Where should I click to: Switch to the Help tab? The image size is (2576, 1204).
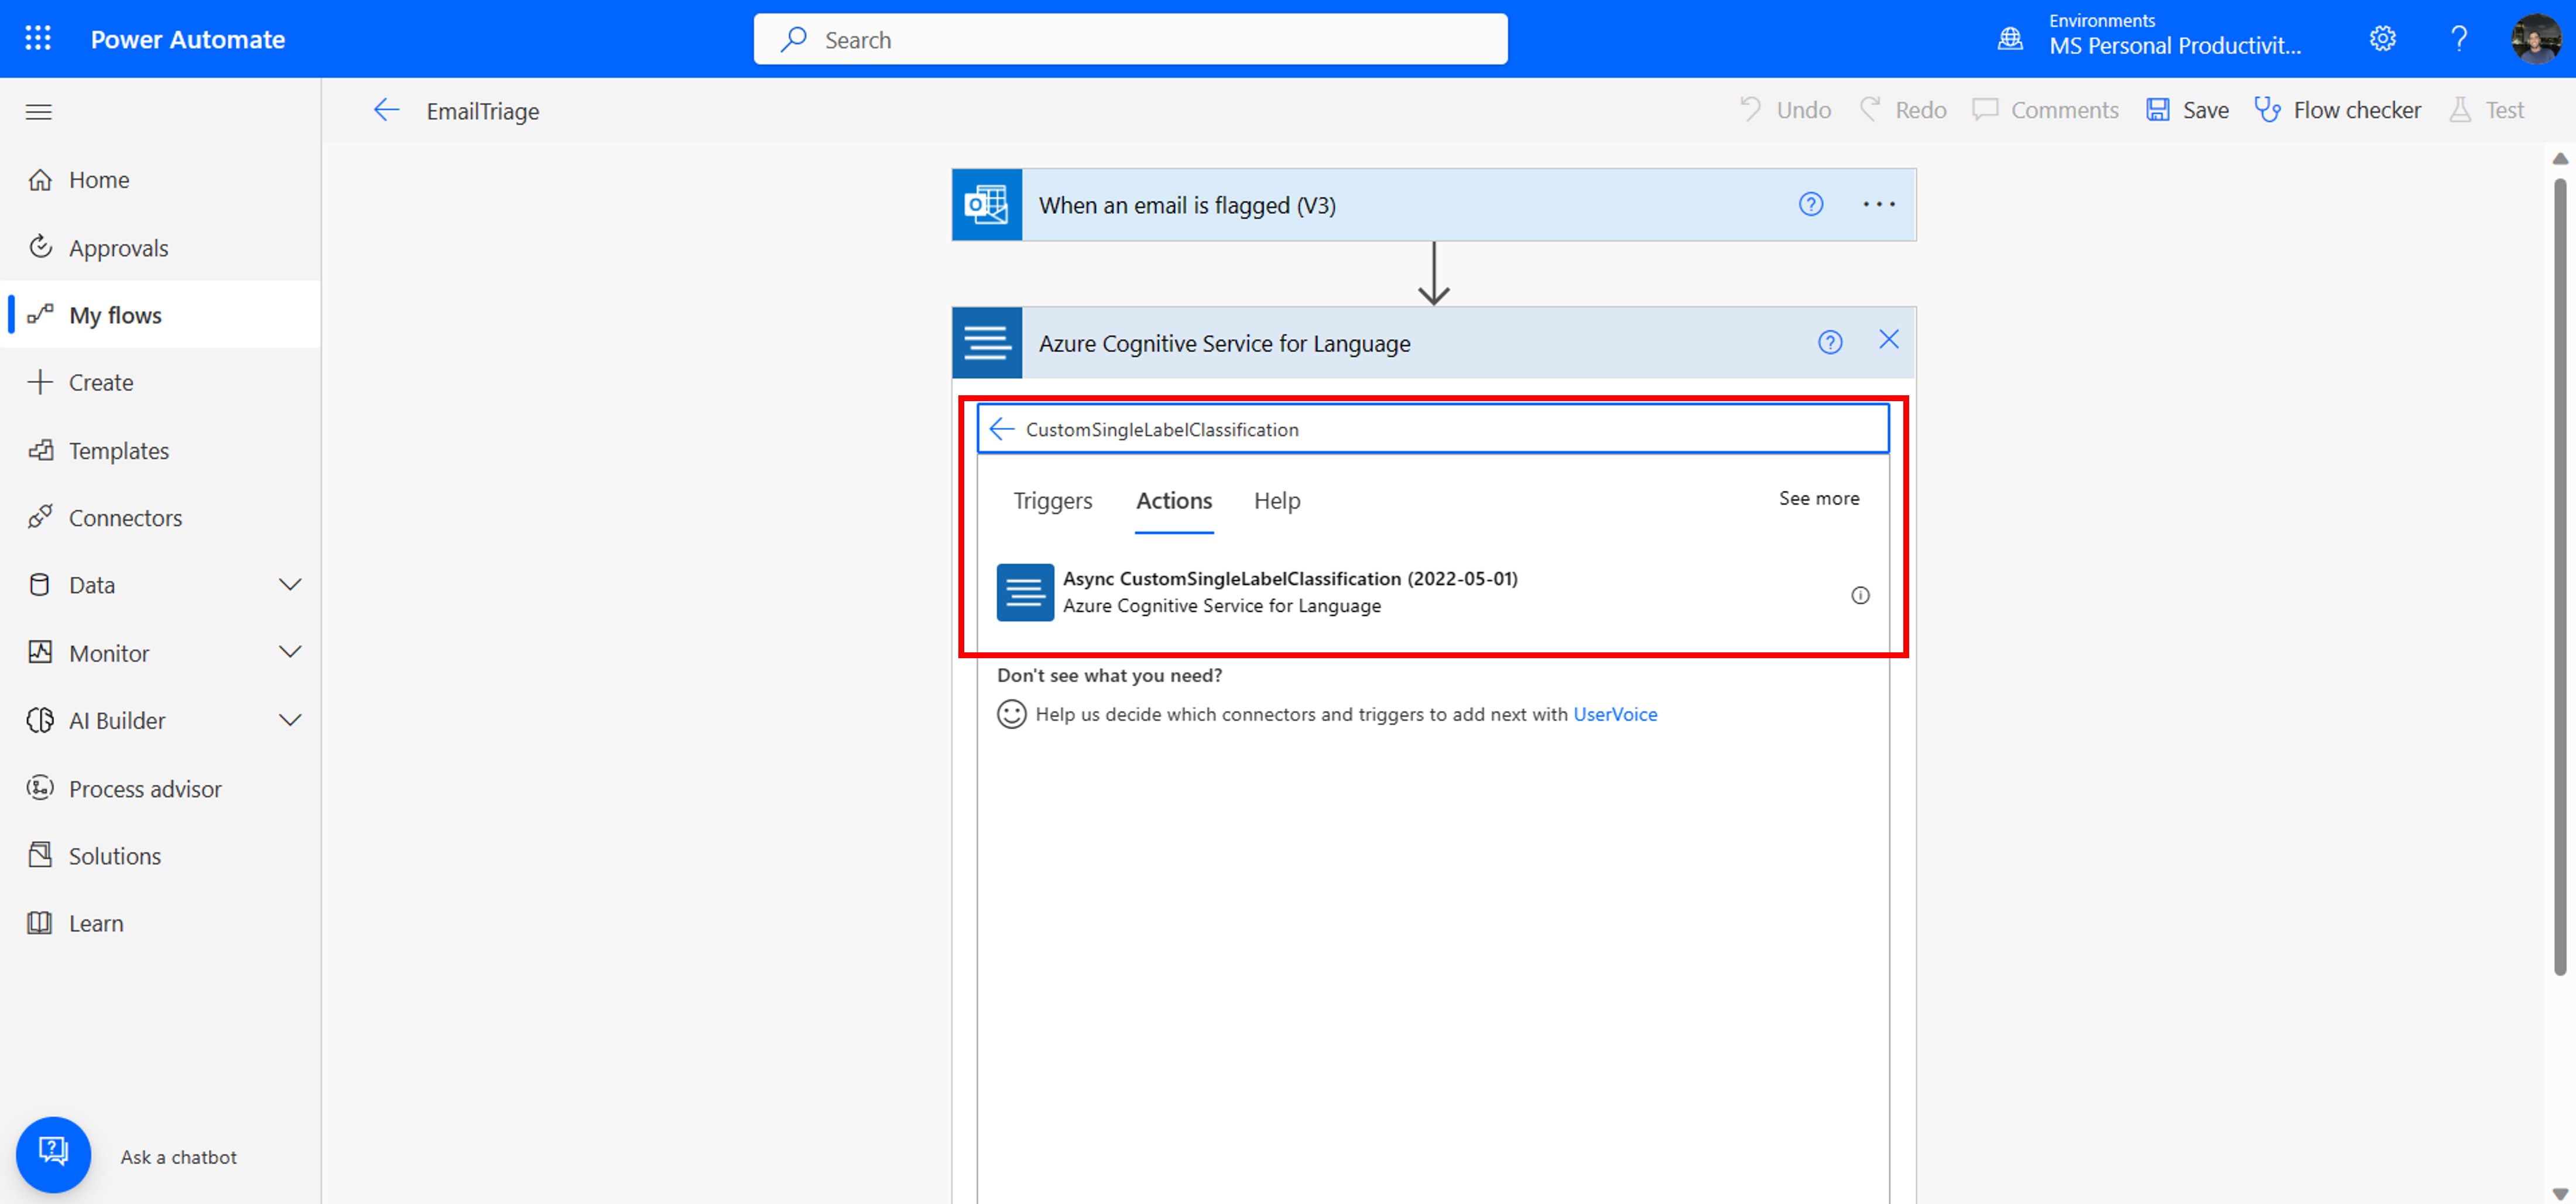tap(1277, 500)
